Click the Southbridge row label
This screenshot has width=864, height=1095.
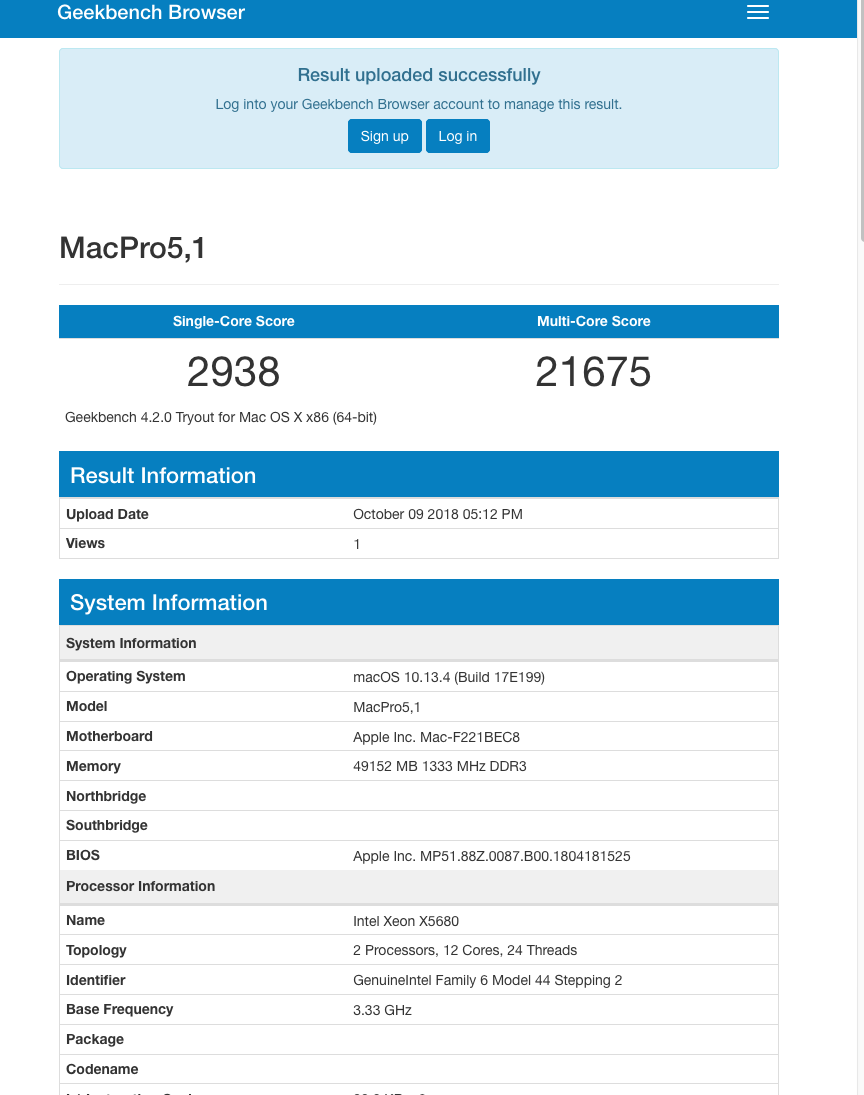pos(107,825)
